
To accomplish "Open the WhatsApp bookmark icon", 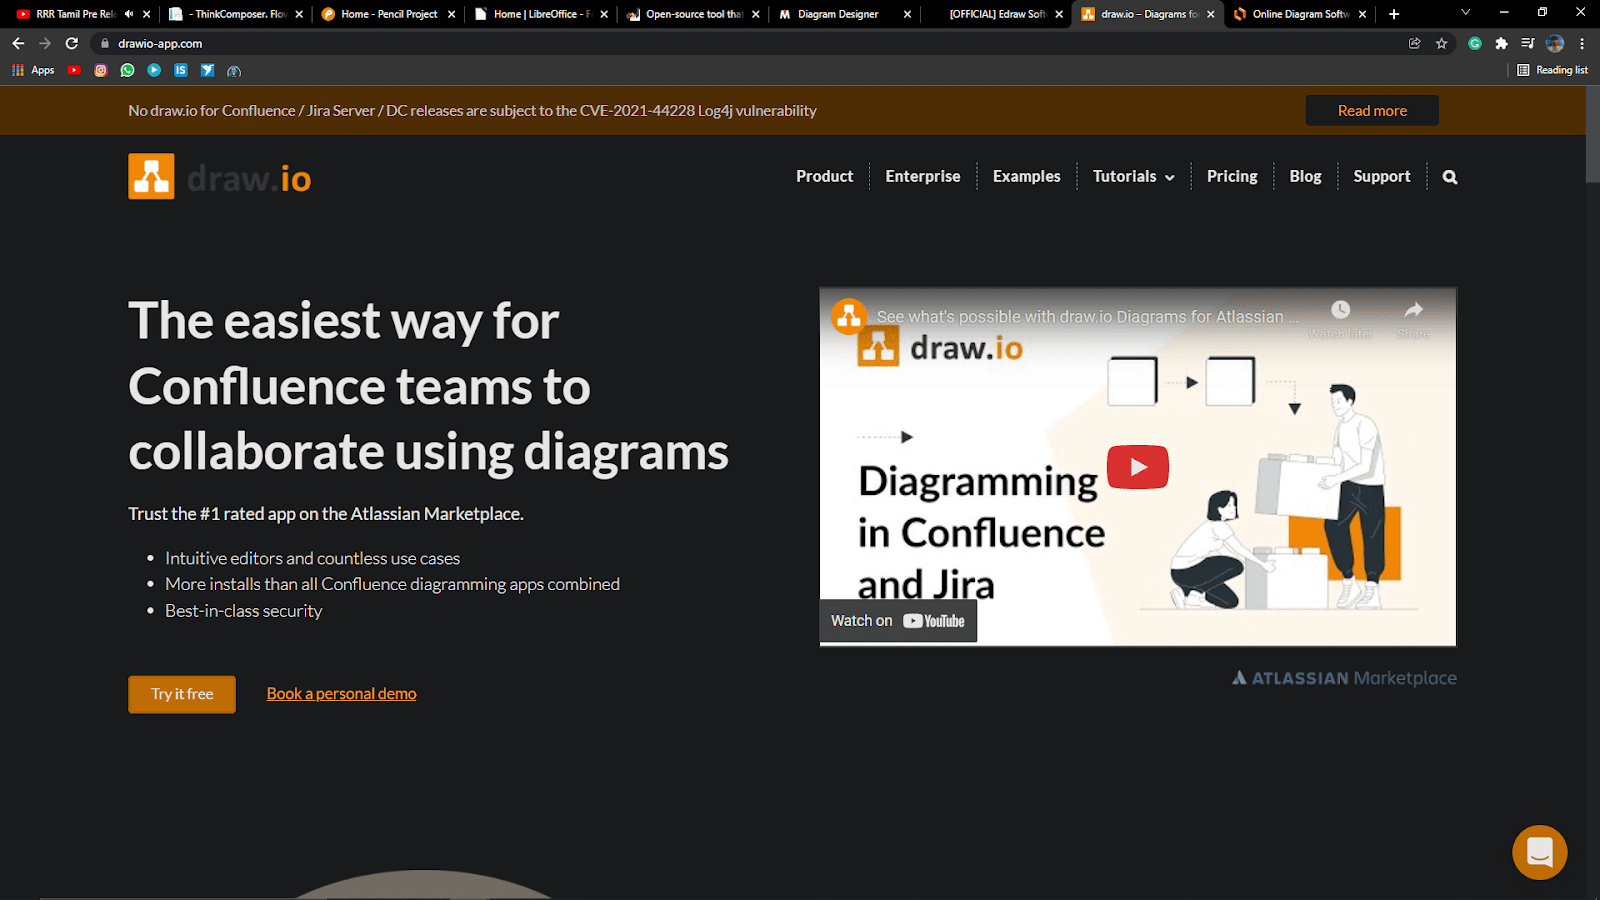I will point(127,70).
